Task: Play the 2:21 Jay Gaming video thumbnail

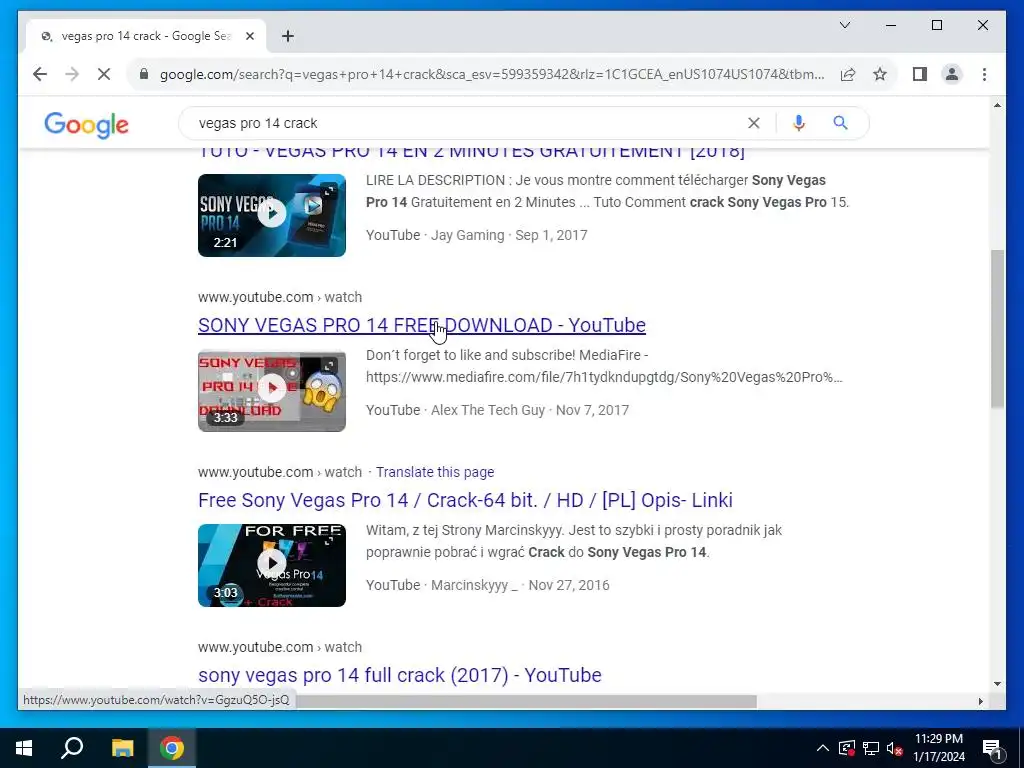Action: click(x=272, y=216)
